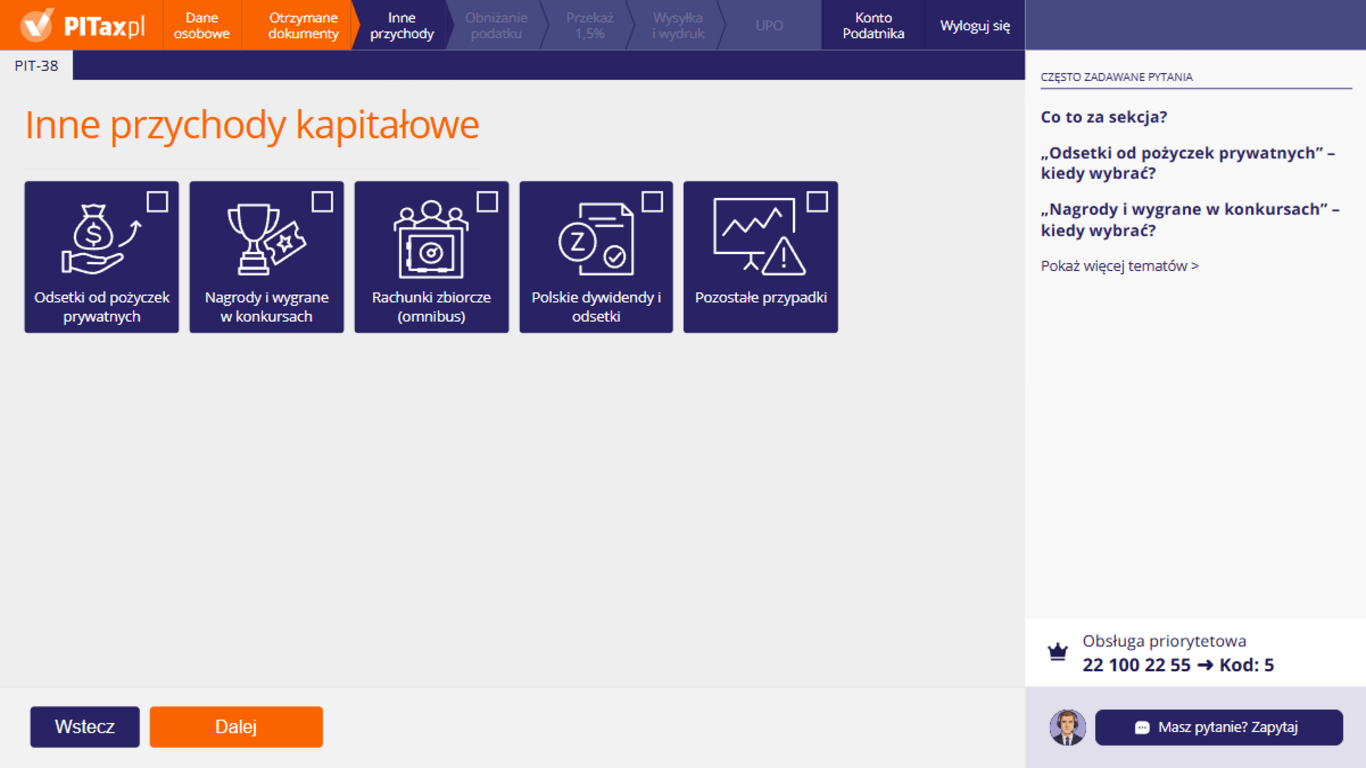Screen dimensions: 1366x768
Task: Select the PIT-38 form tab
Action: pos(36,66)
